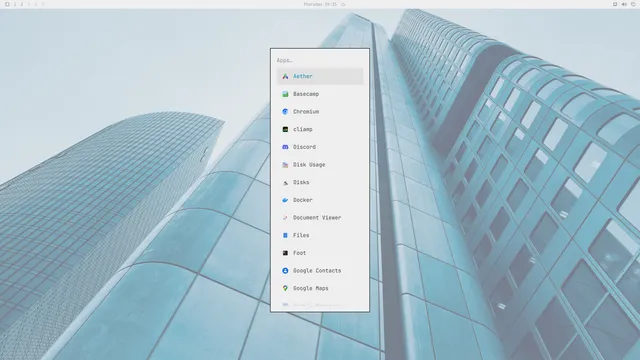Image resolution: width=640 pixels, height=360 pixels.
Task: Open the volume speaker icon in tray
Action: 624,4
